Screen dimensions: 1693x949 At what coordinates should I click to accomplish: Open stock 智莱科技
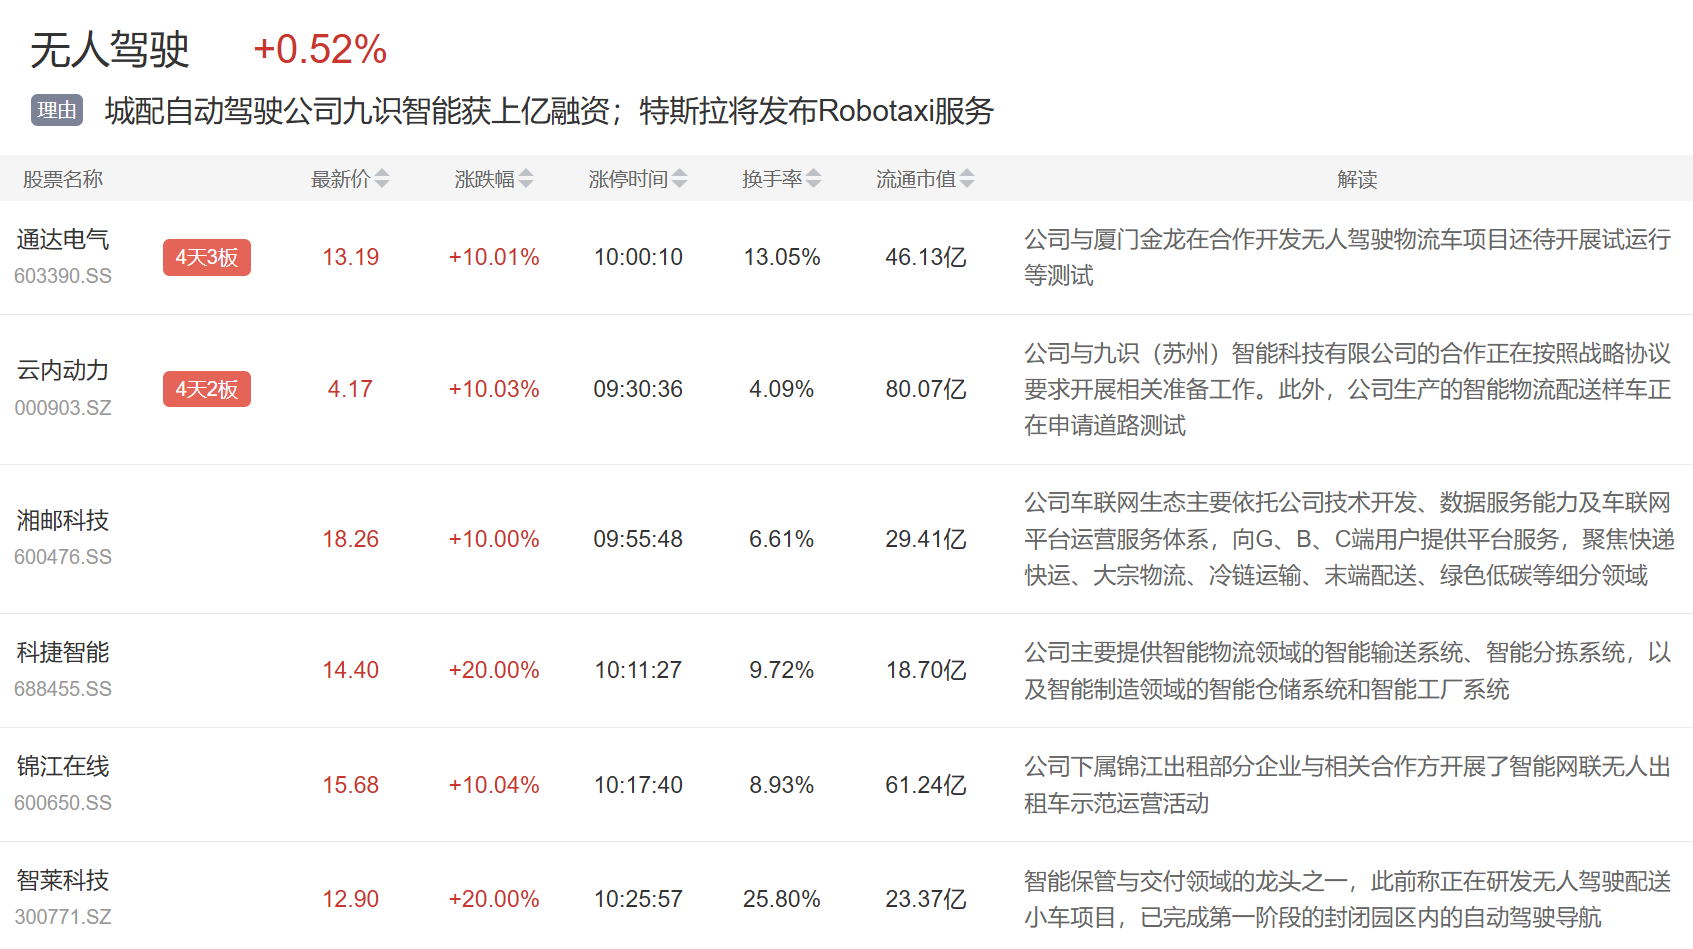[x=63, y=881]
